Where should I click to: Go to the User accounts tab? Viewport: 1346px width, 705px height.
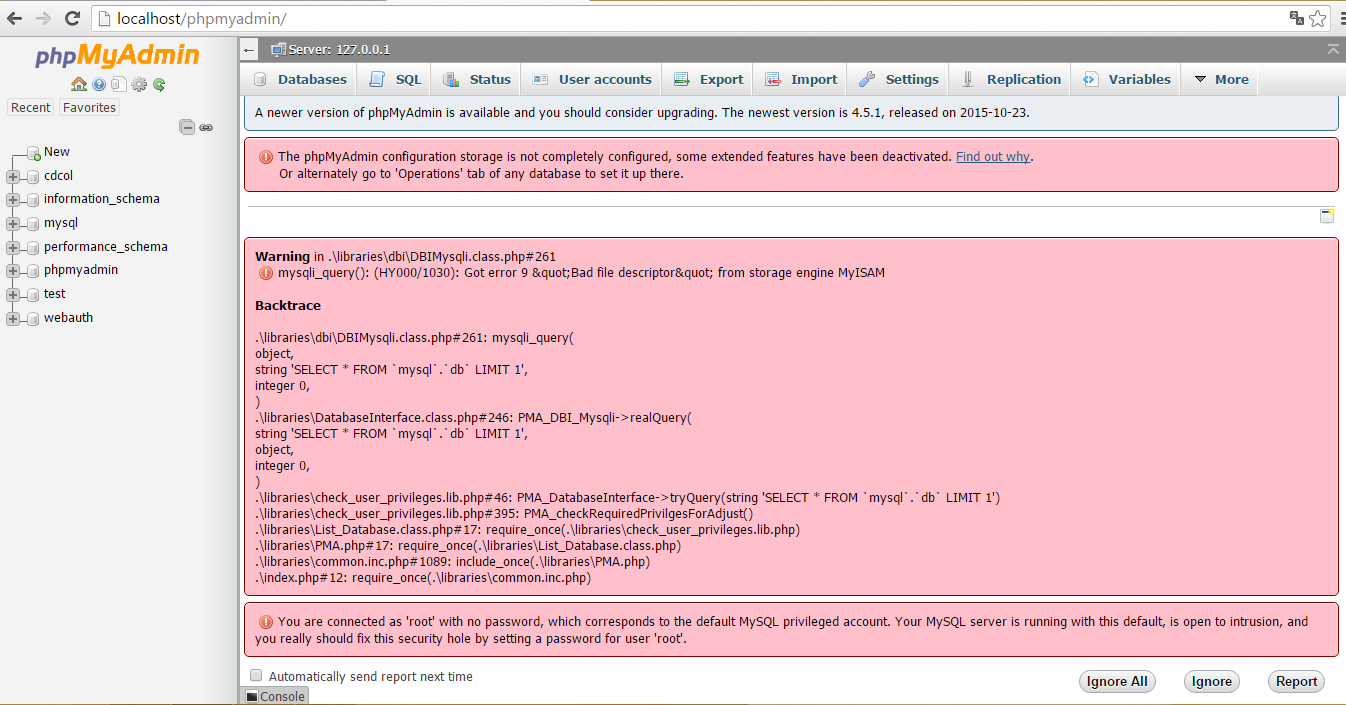pos(592,80)
